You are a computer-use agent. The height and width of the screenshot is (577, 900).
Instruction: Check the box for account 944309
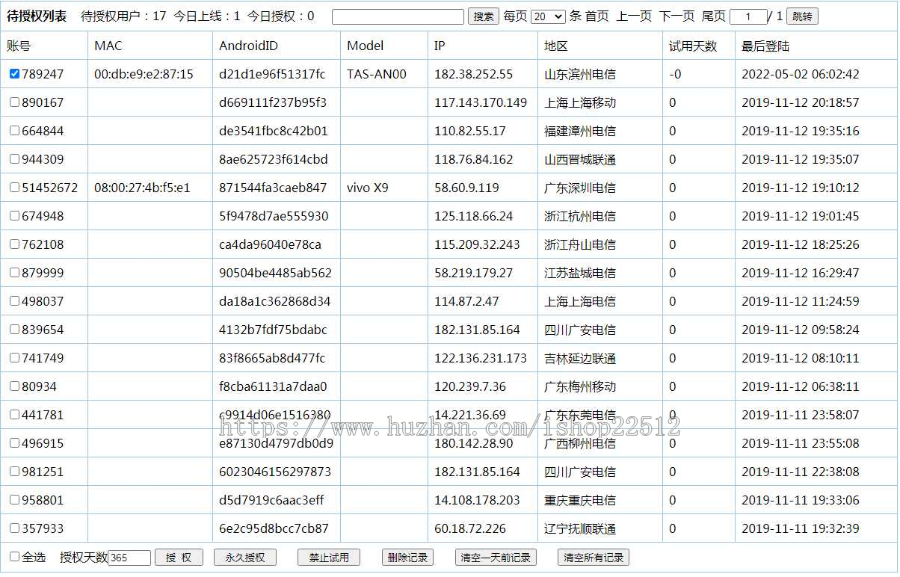click(14, 159)
